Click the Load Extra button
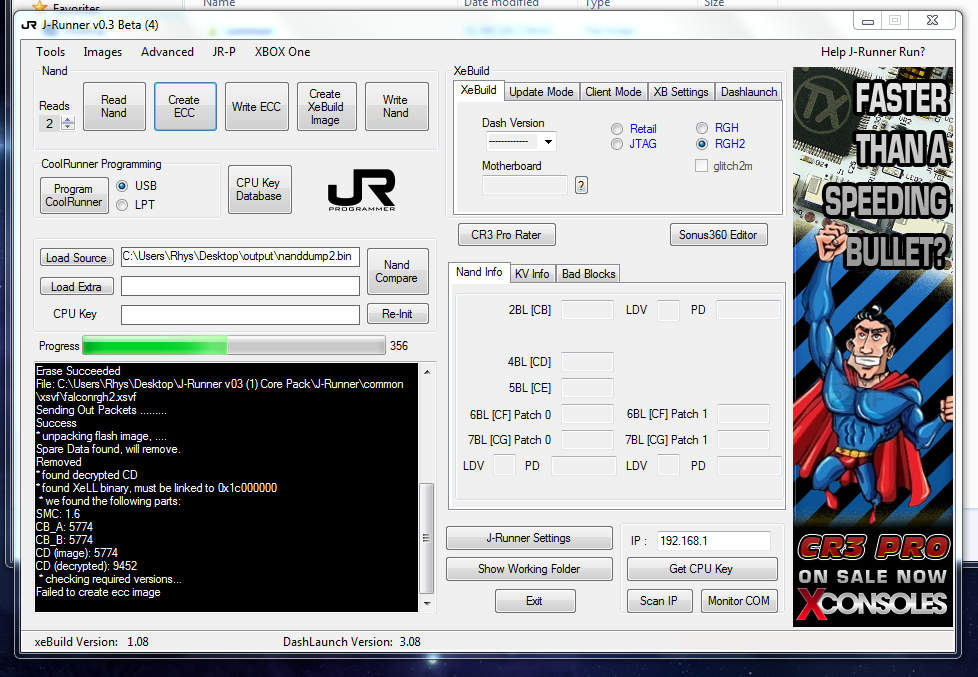 [77, 286]
